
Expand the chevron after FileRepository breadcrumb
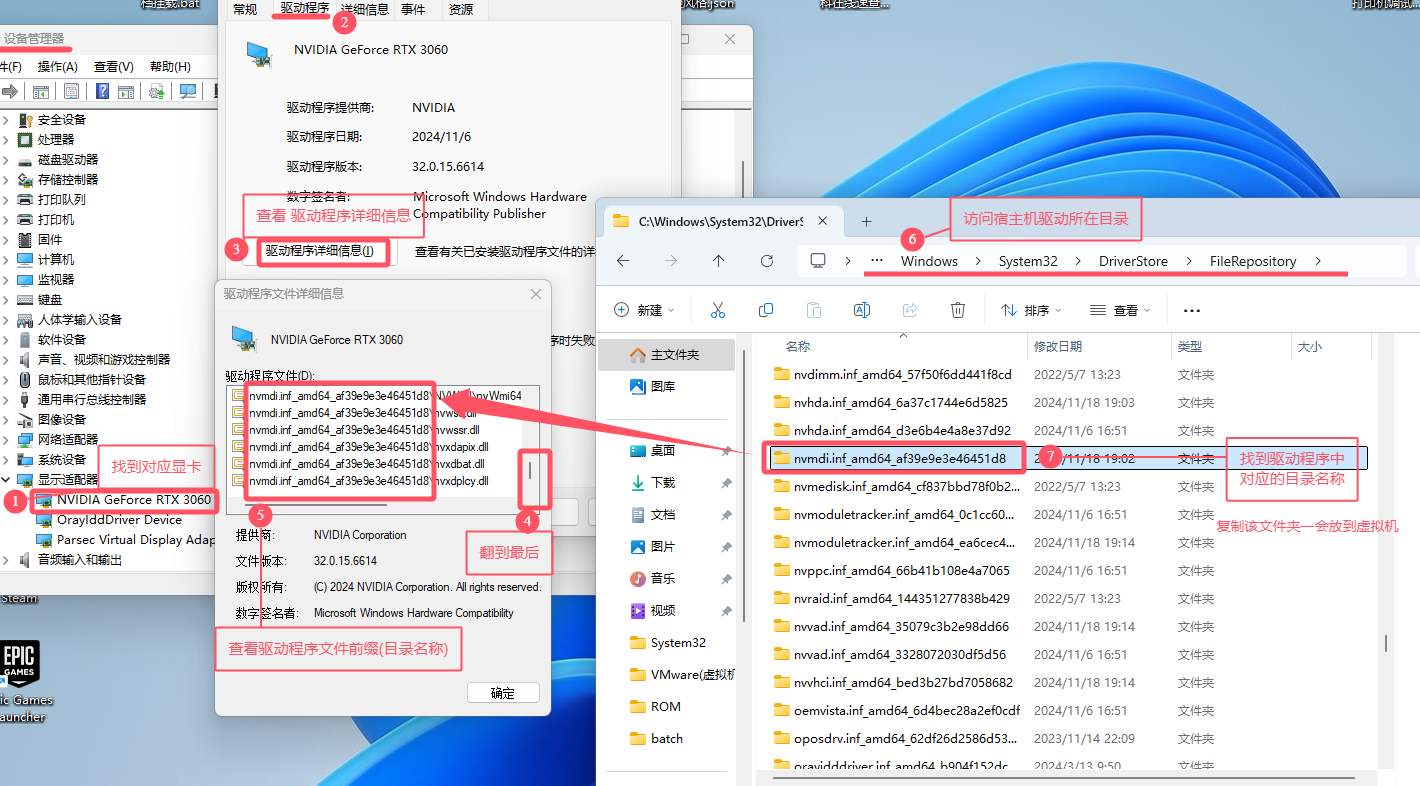point(1318,261)
